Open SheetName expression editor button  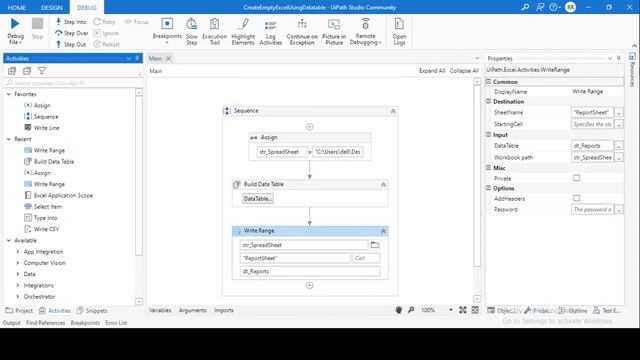tap(619, 112)
